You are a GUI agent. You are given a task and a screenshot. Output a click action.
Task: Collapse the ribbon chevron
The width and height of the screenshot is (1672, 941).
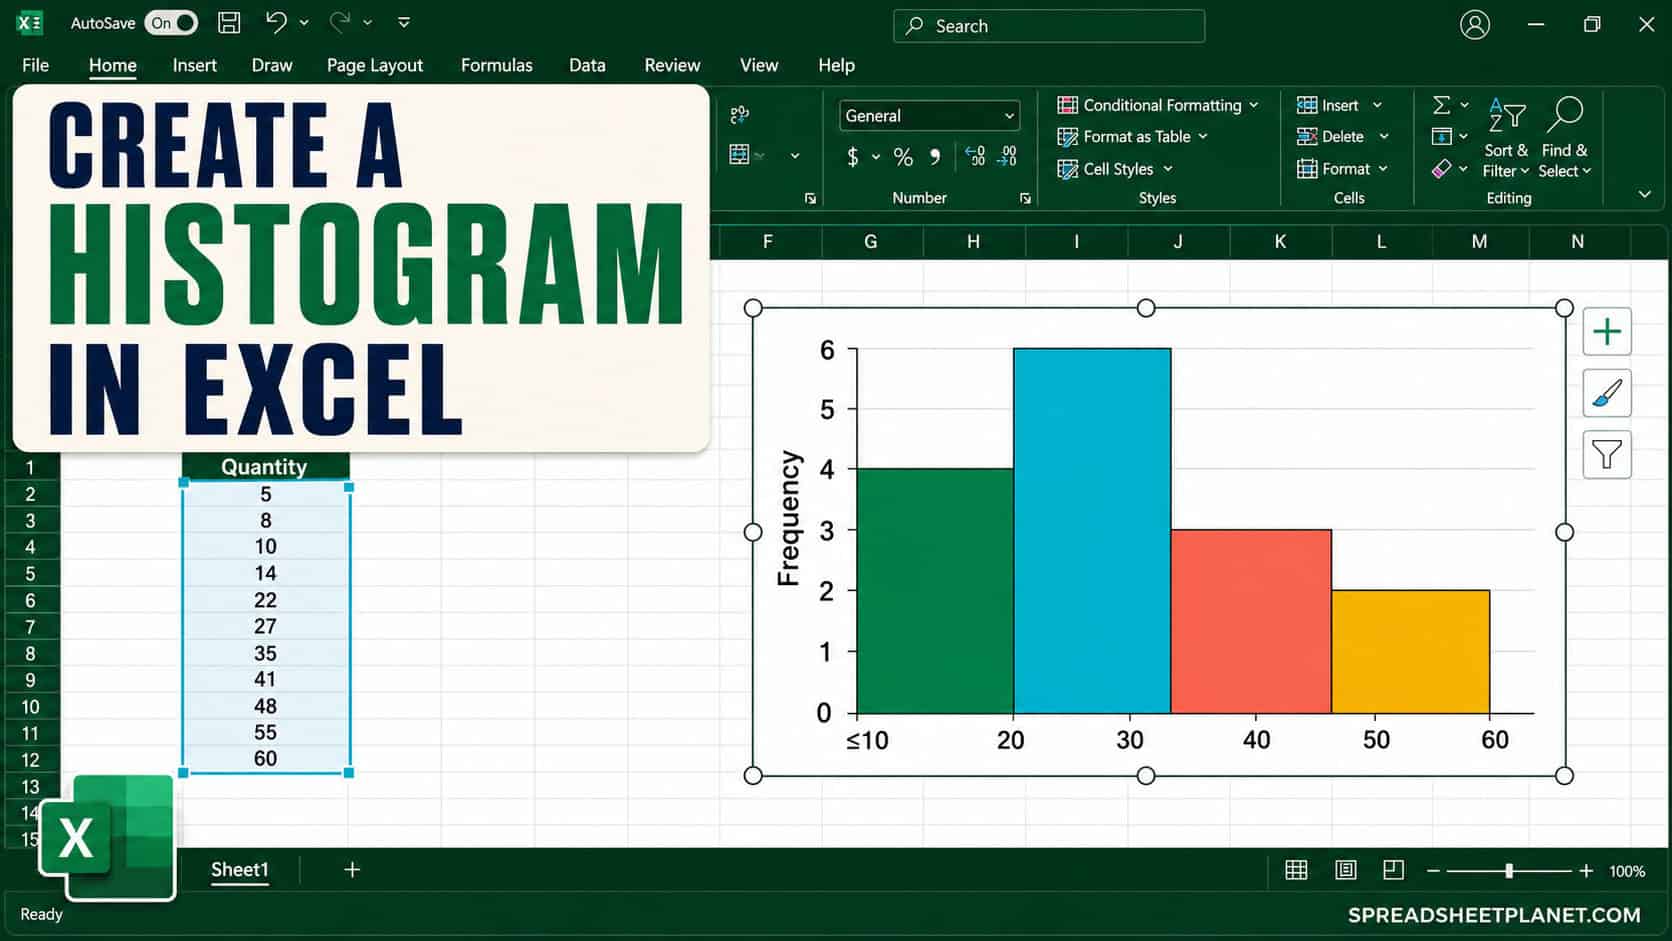pos(1645,194)
